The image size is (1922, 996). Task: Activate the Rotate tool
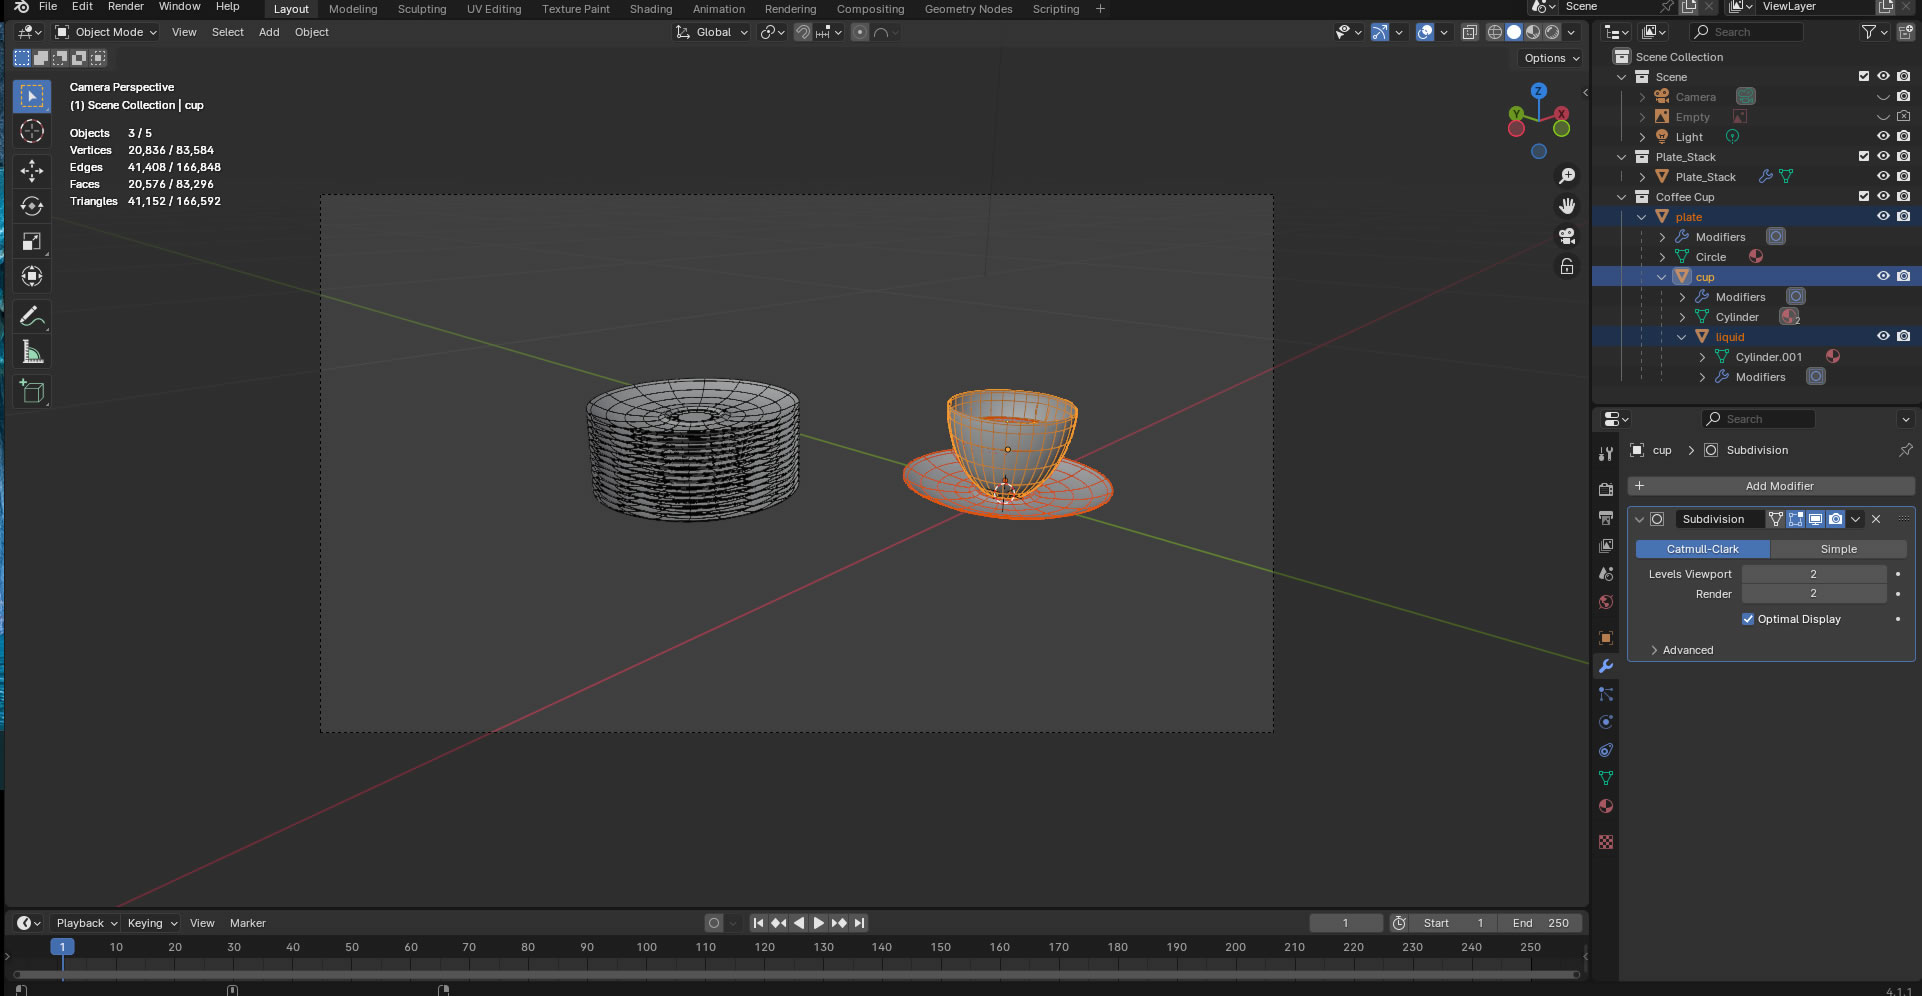32,206
